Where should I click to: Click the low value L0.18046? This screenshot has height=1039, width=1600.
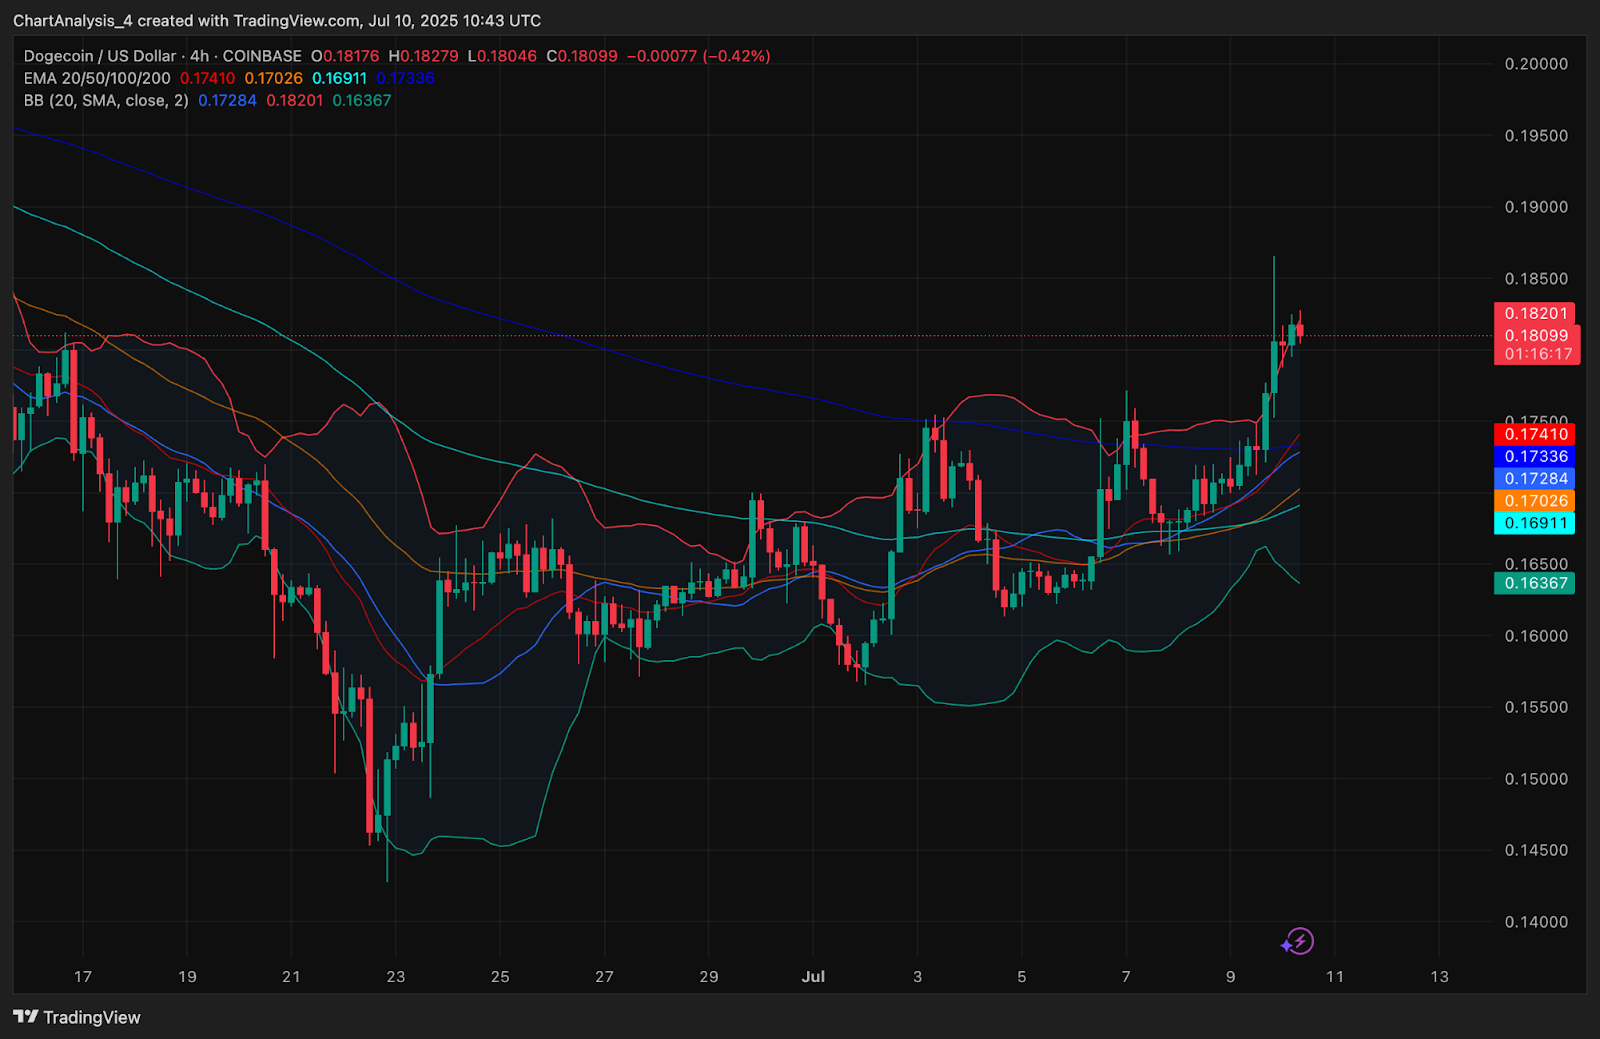coord(502,56)
